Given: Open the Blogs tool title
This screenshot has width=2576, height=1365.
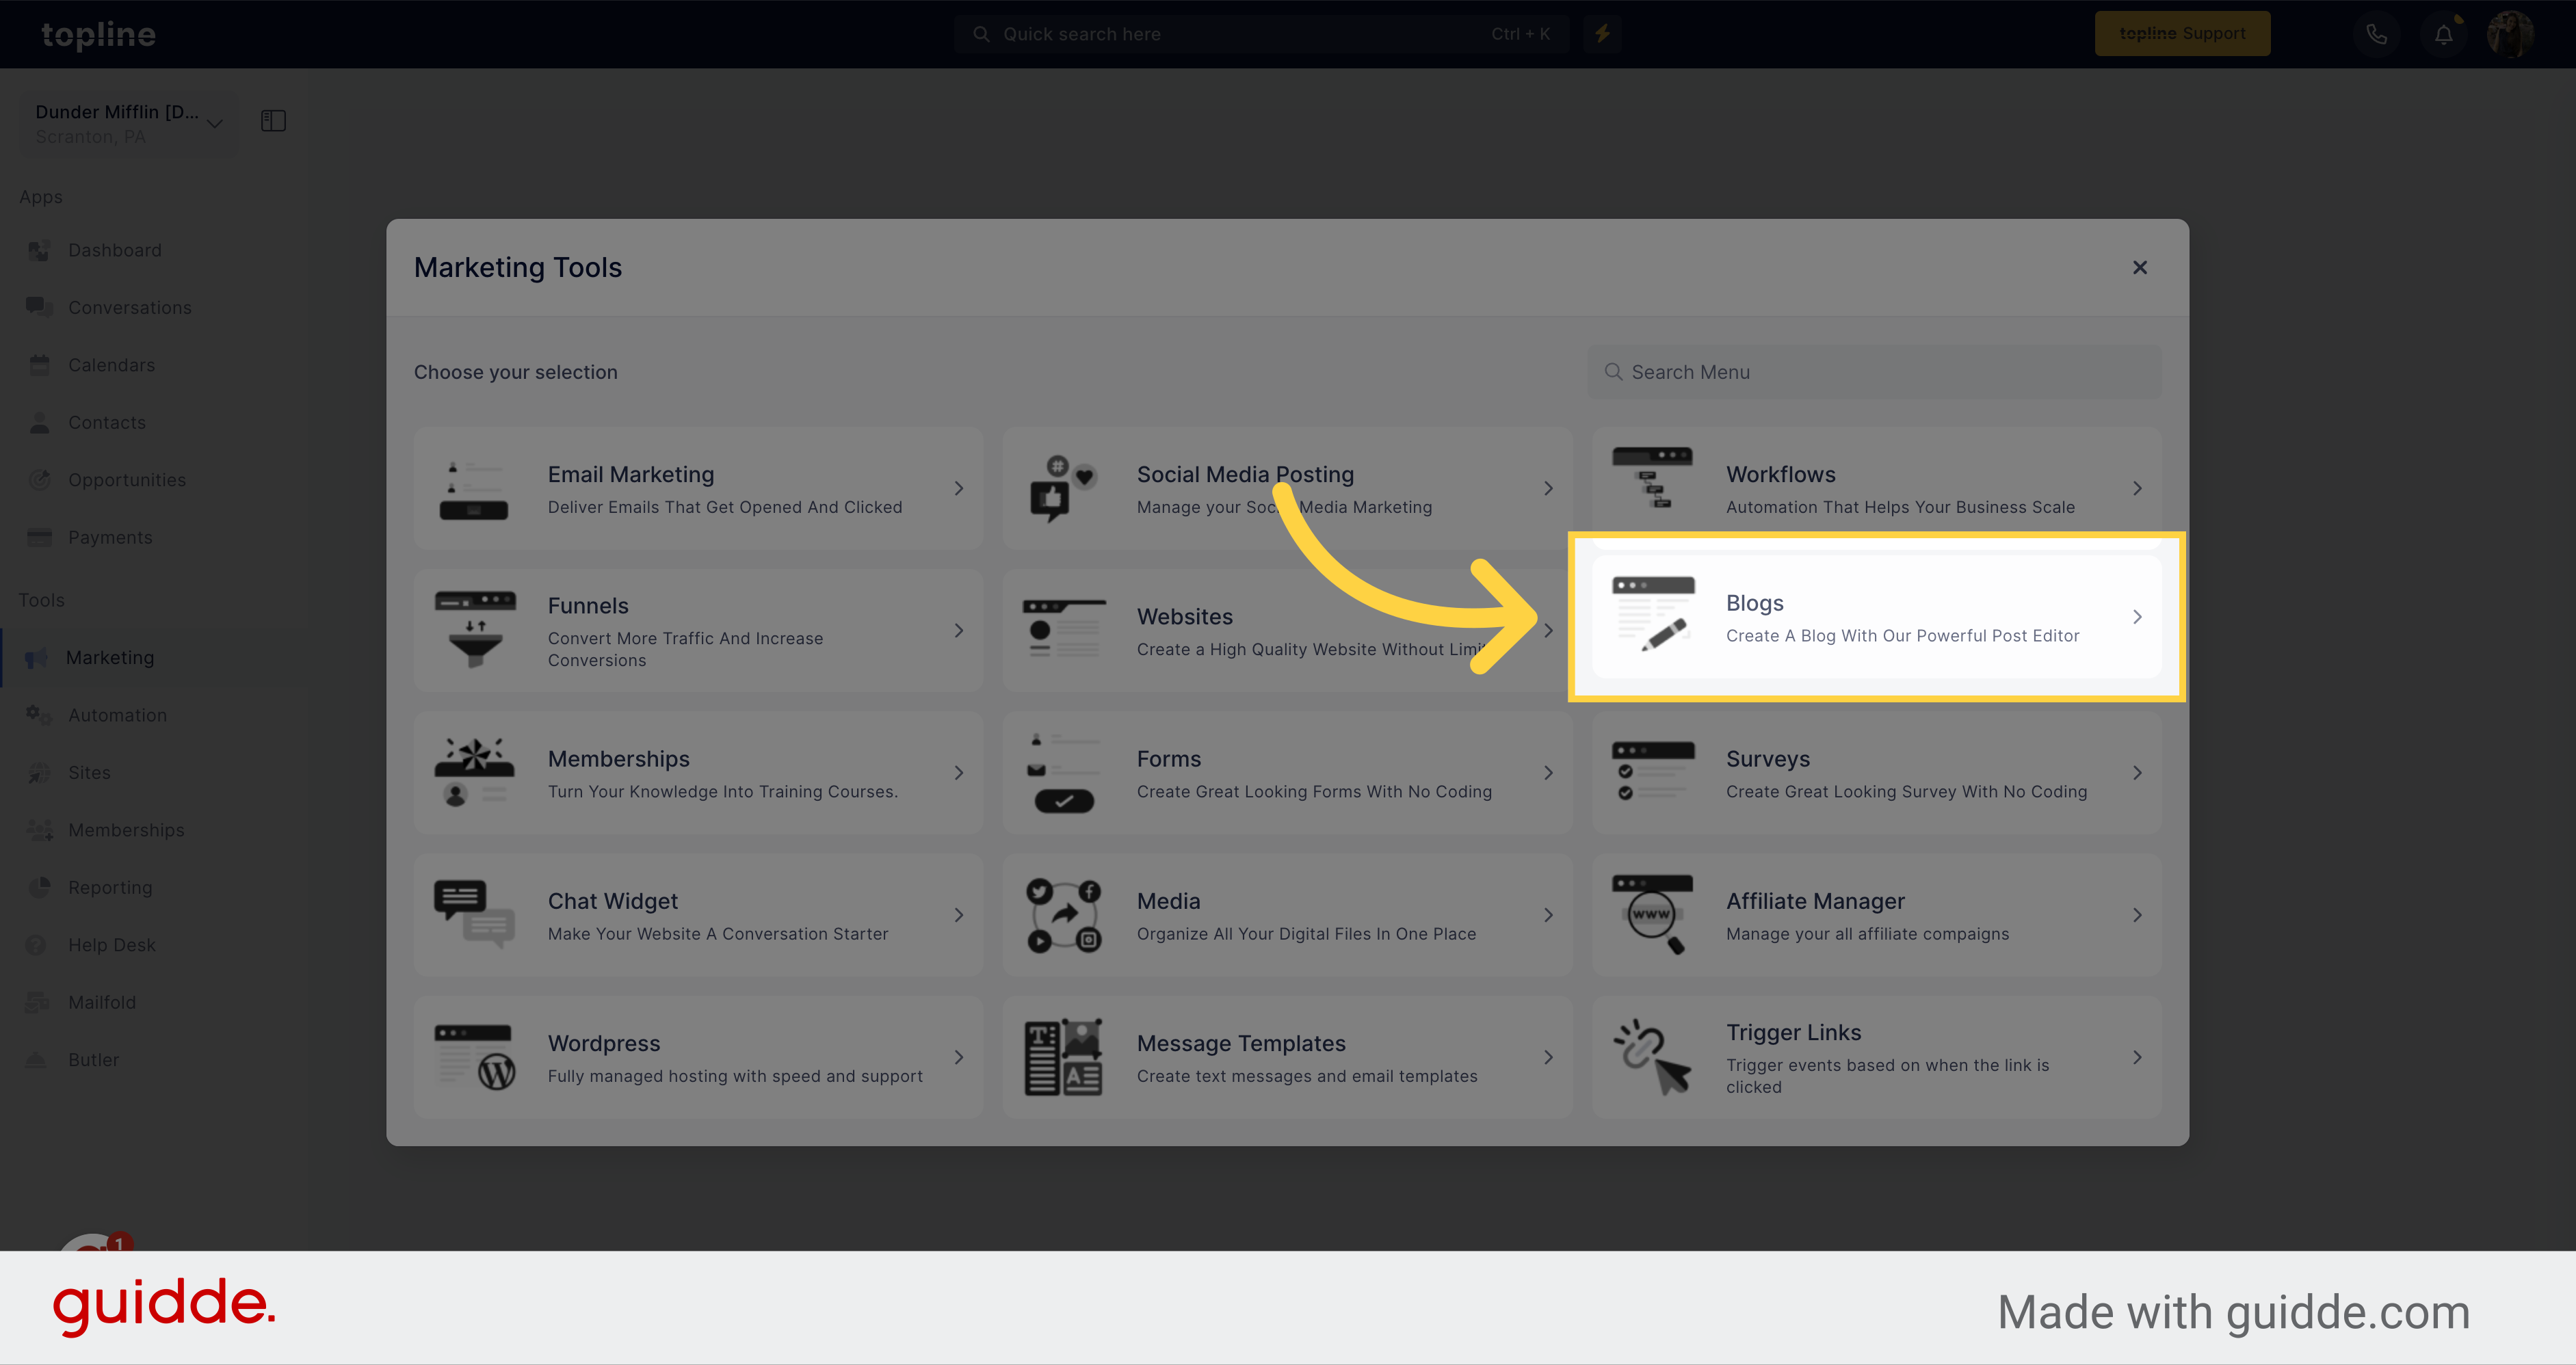Looking at the screenshot, I should [1754, 603].
